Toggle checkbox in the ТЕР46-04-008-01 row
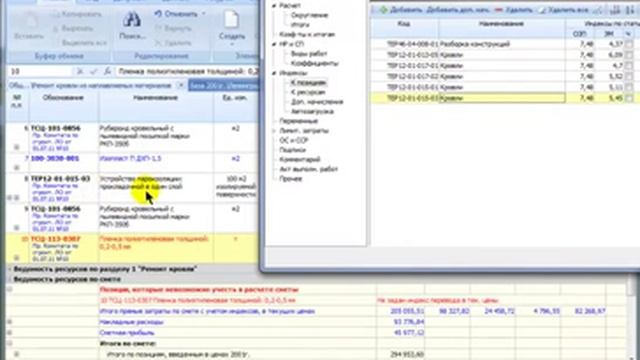The width and height of the screenshot is (640, 360). point(629,44)
